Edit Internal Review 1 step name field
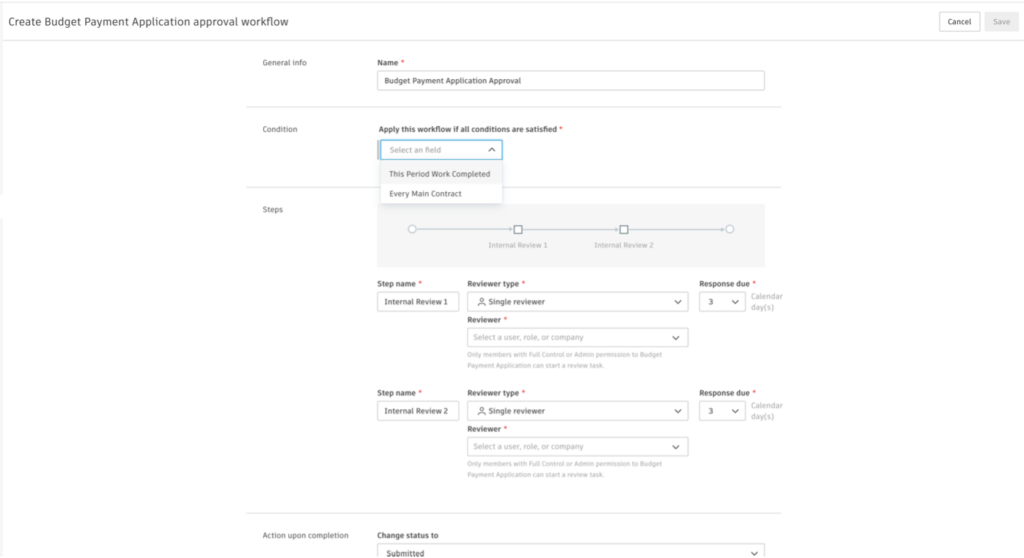The height and width of the screenshot is (558, 1024). pos(418,302)
